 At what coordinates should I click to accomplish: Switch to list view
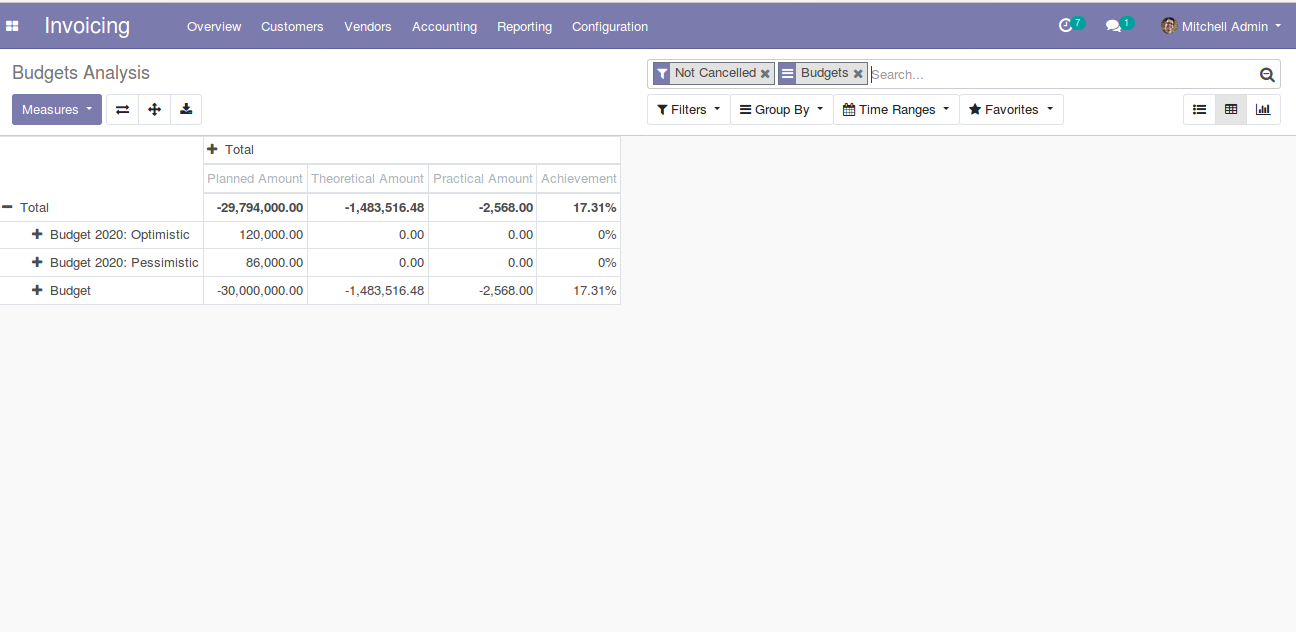pos(1199,110)
